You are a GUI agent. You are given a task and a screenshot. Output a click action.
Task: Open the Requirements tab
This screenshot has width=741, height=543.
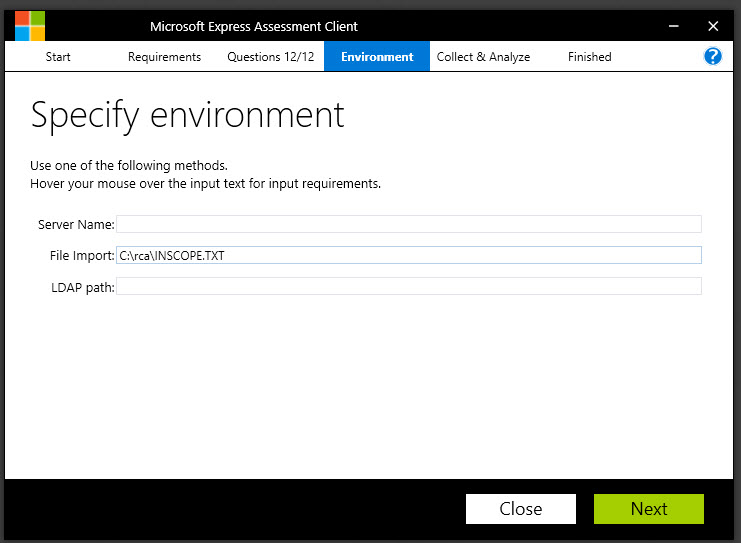click(x=164, y=57)
